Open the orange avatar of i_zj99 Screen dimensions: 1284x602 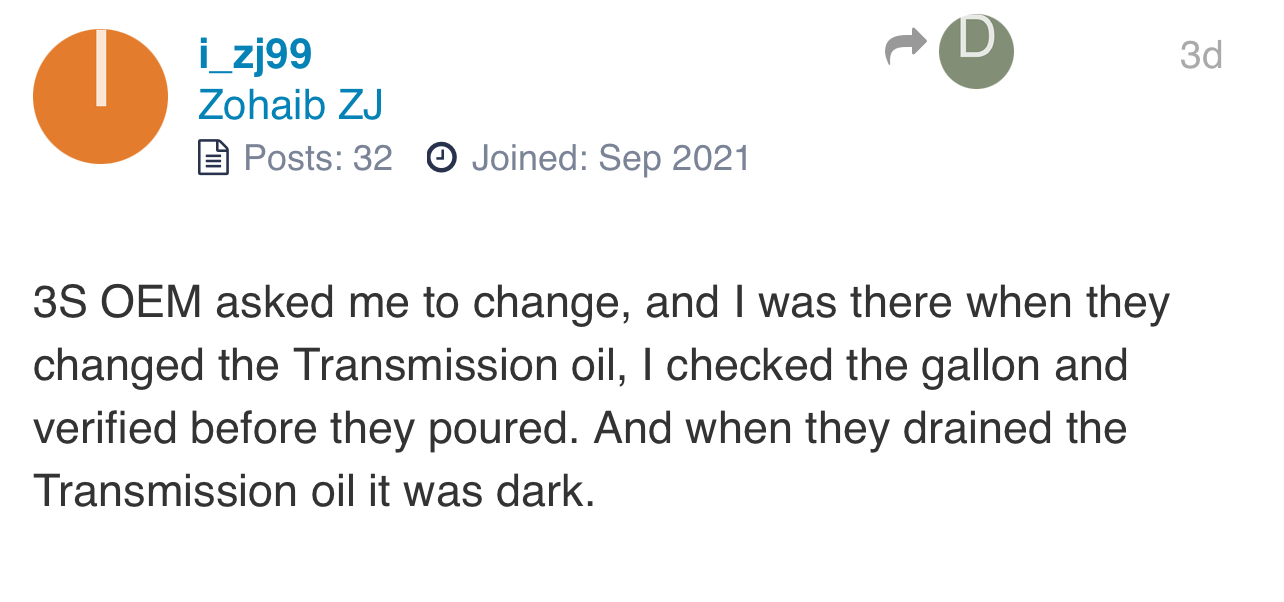coord(100,97)
